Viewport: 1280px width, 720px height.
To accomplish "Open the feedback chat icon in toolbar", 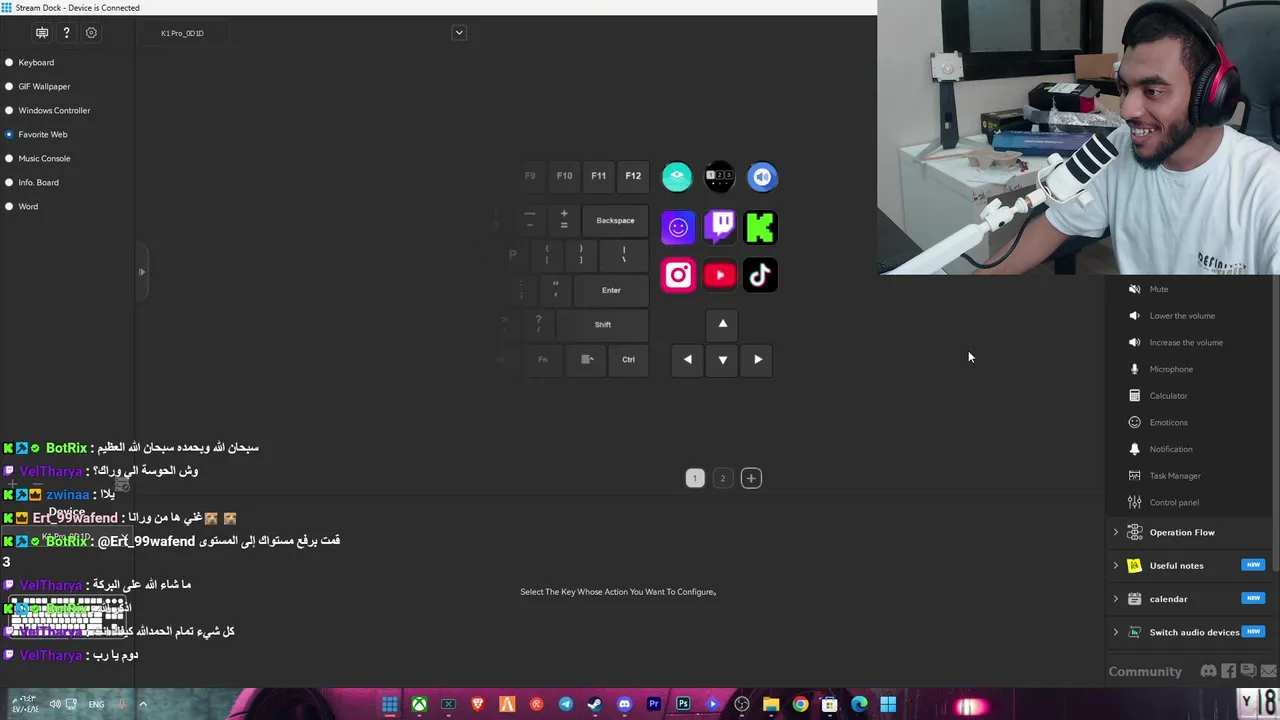I will coord(42,33).
